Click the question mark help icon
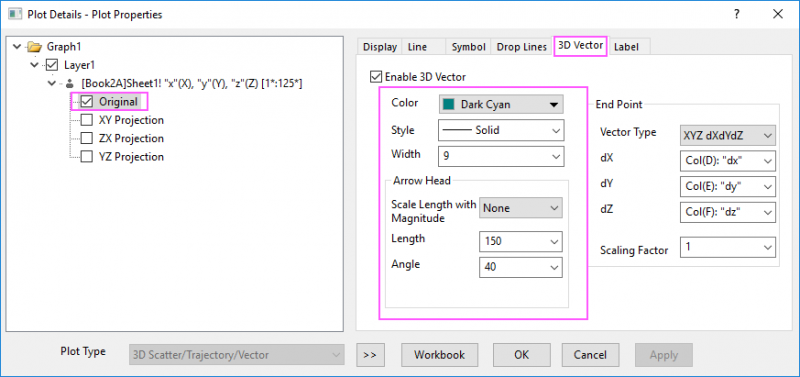Screen dimensions: 800x377 (737, 14)
